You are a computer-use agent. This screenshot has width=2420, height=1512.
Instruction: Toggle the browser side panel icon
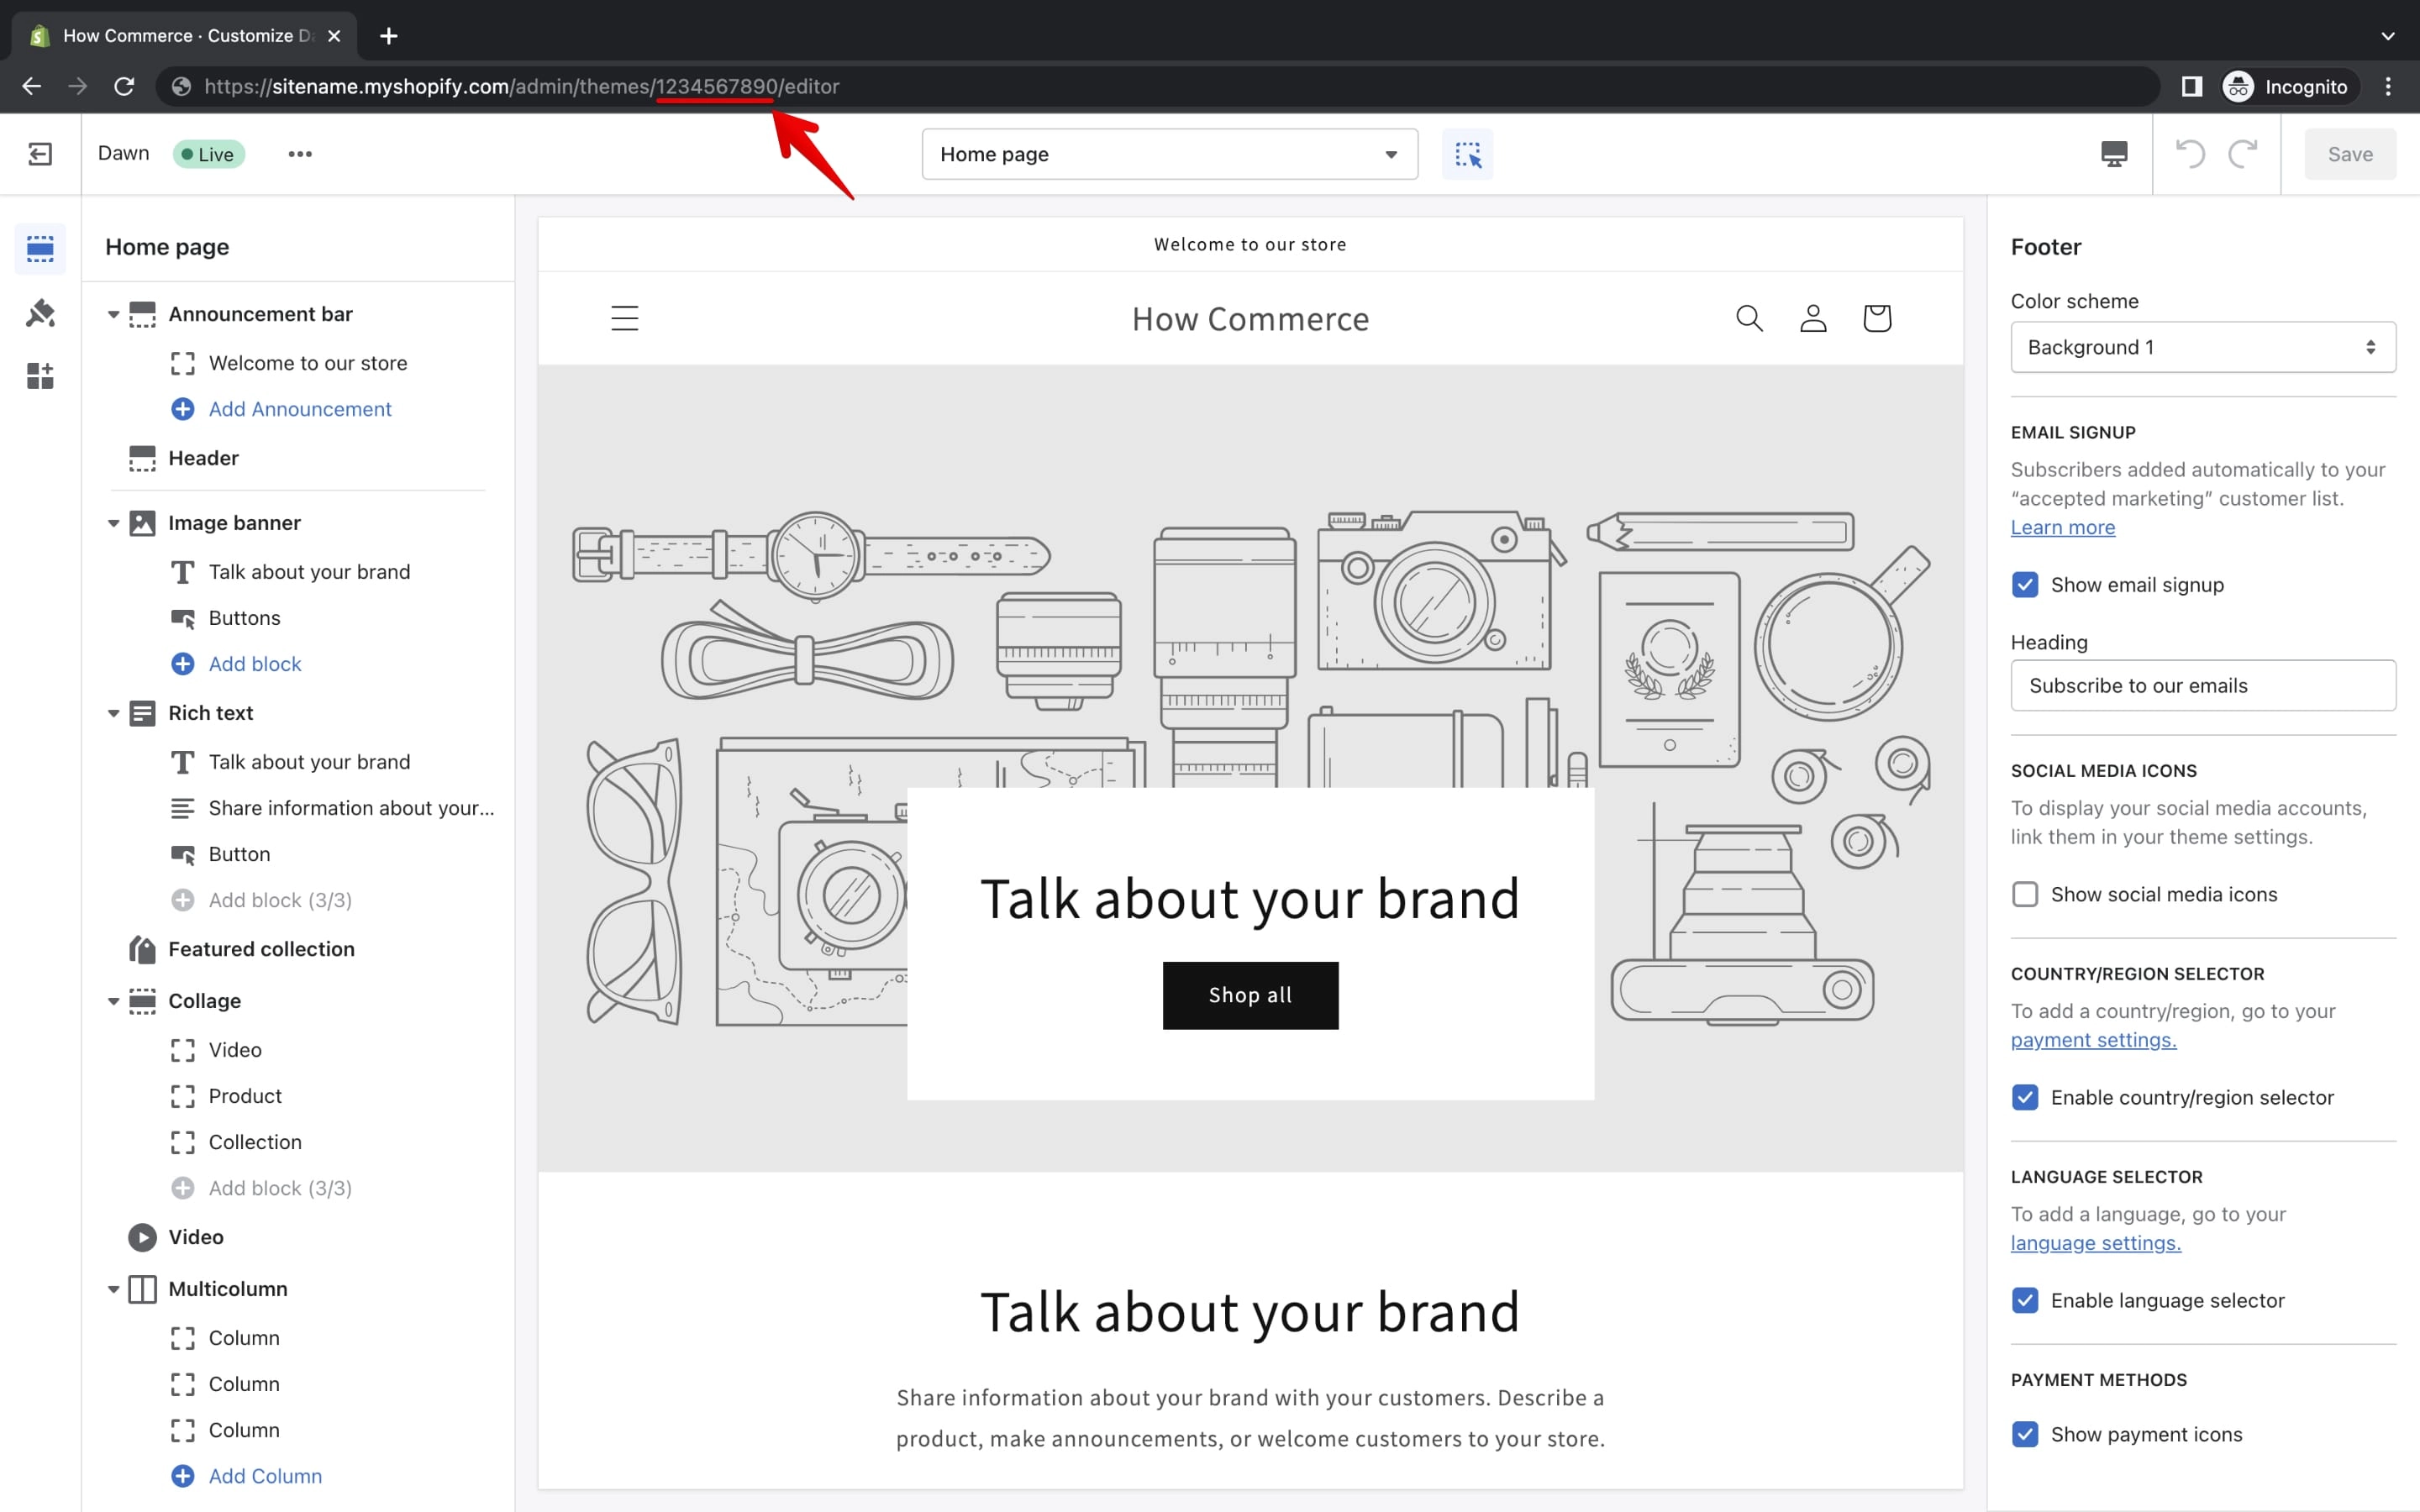(2192, 87)
